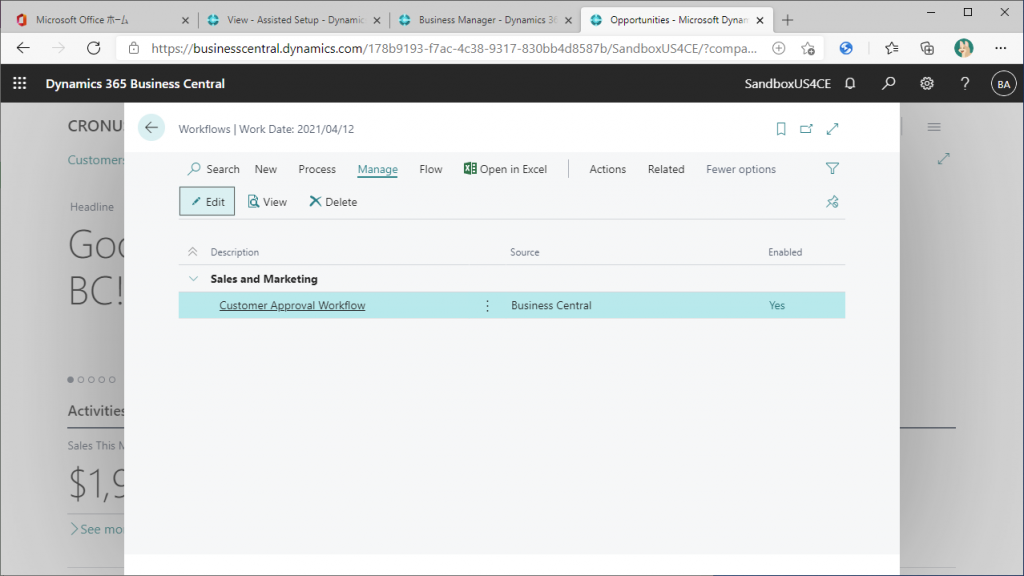1024x576 pixels.
Task: Click the Description column header
Action: 234,252
